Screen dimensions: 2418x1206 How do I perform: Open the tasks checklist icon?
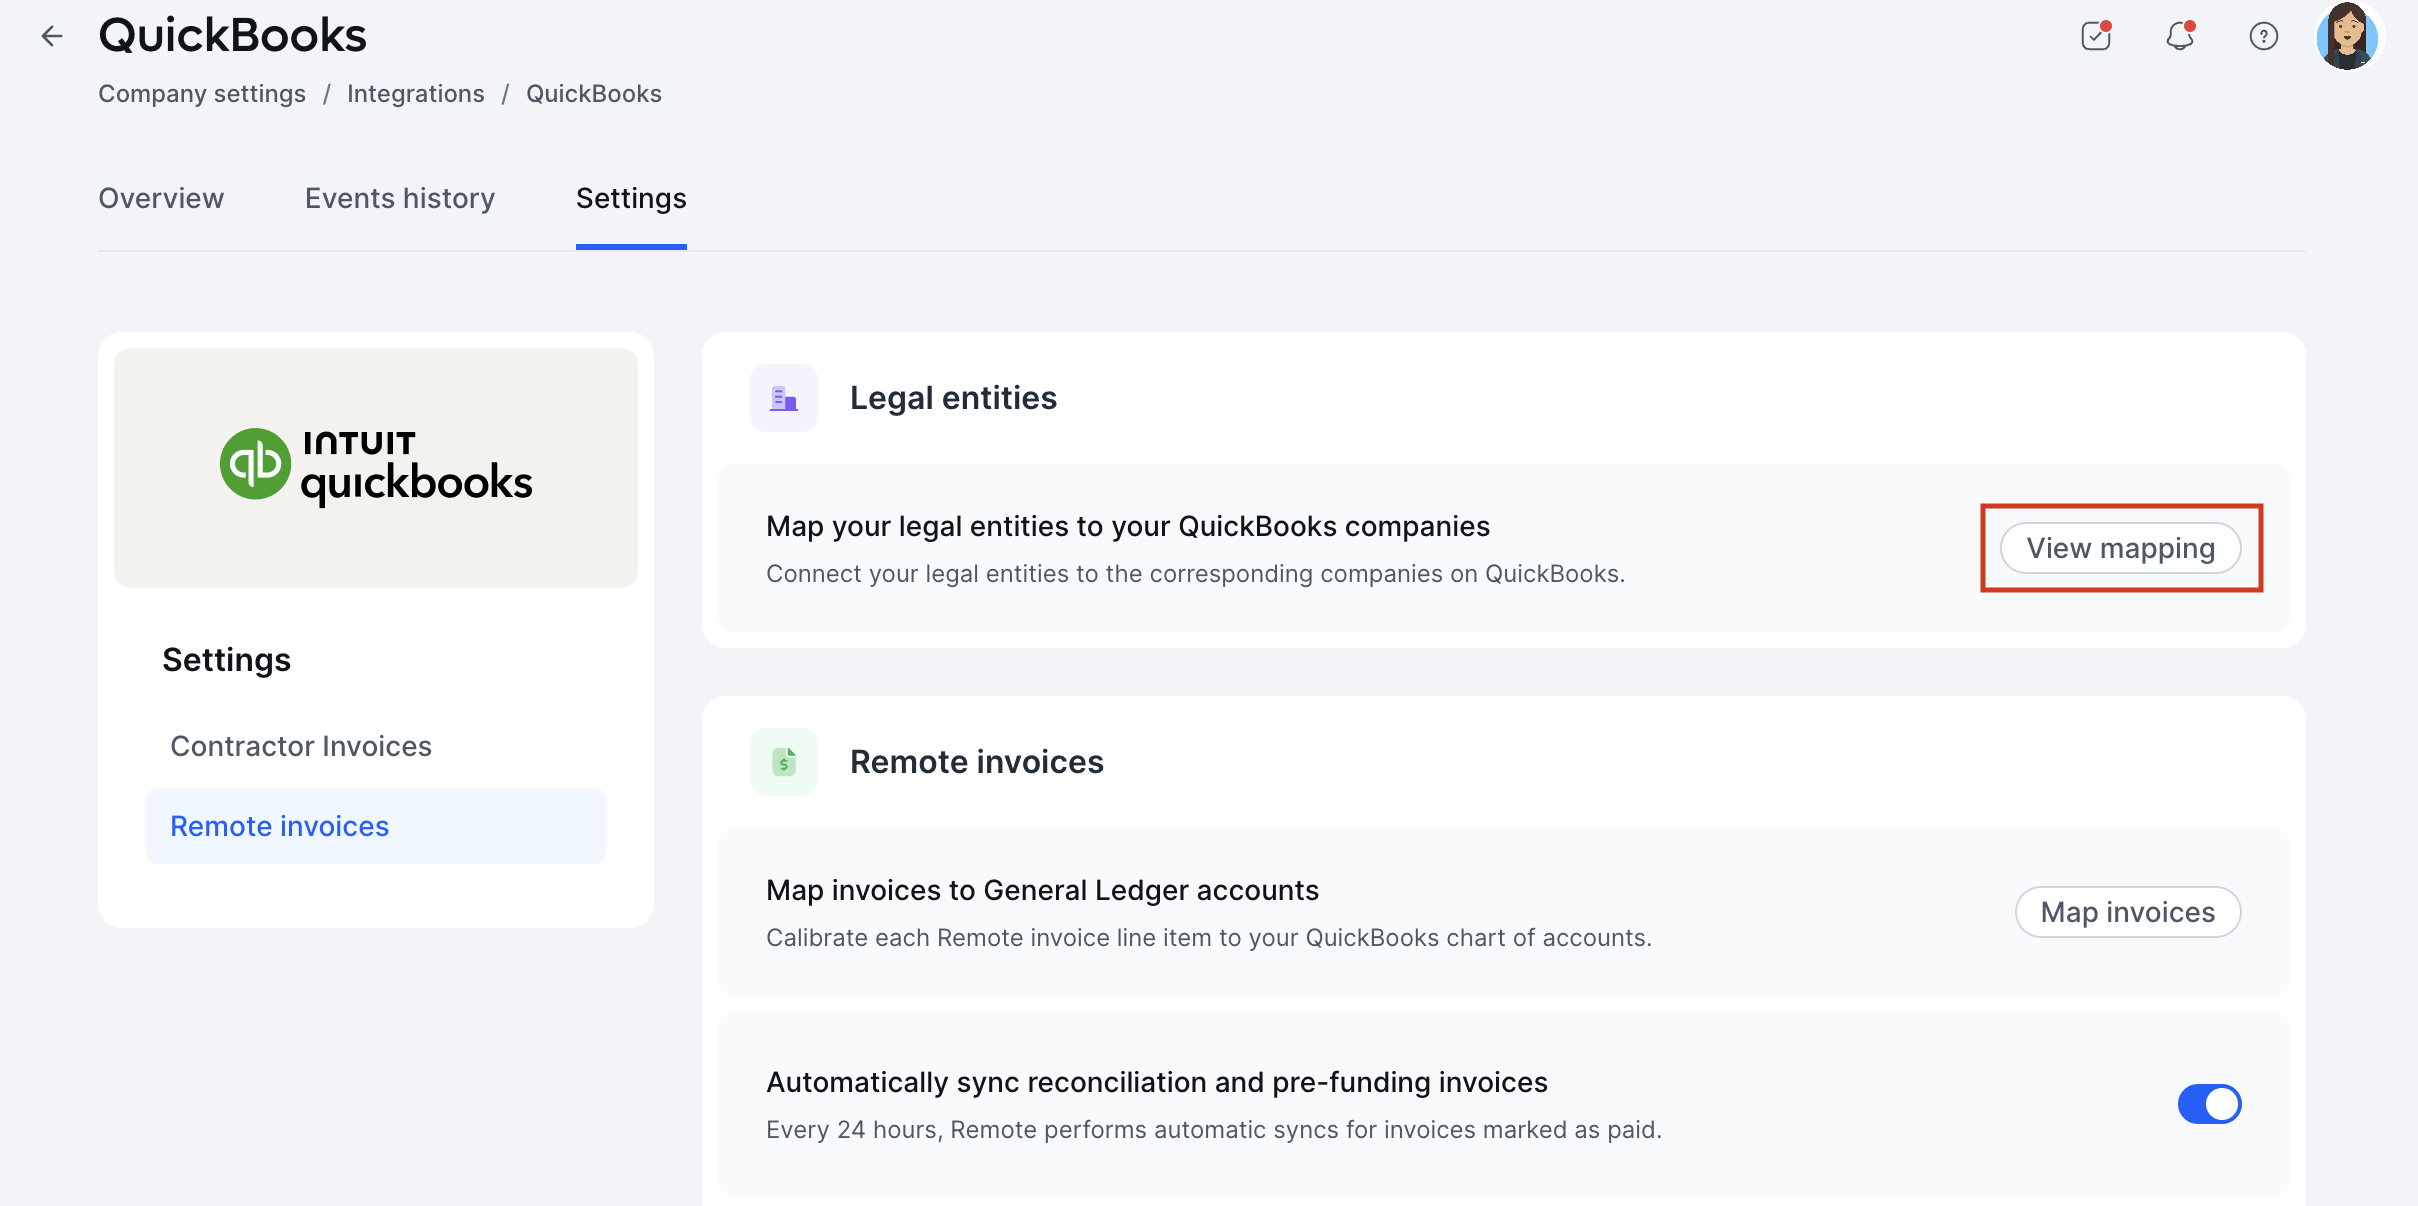[2096, 36]
